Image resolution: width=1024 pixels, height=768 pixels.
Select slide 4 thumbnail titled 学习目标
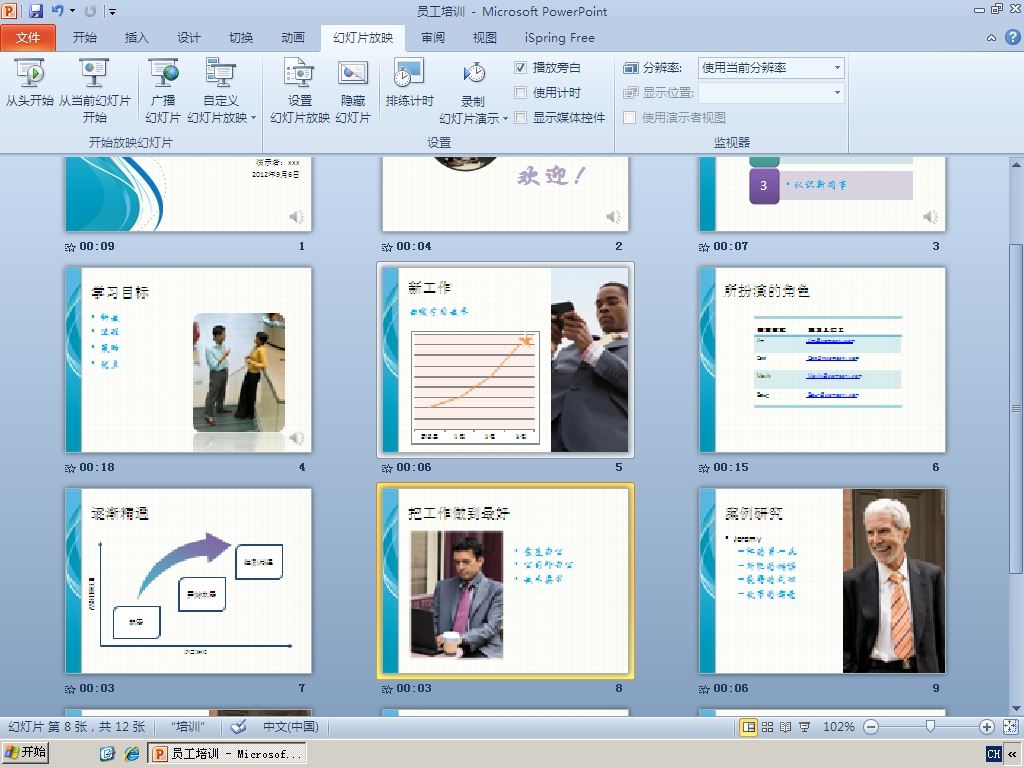(188, 360)
